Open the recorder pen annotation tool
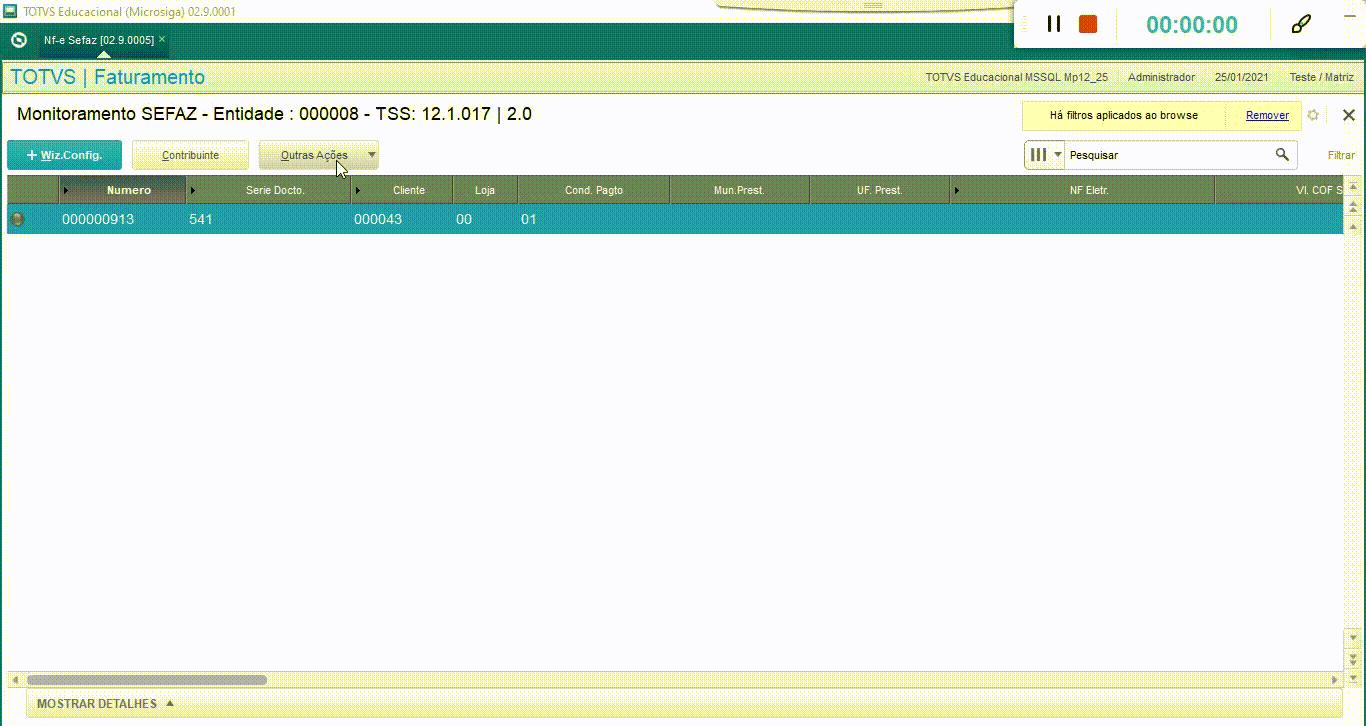The image size is (1366, 726). tap(1301, 24)
